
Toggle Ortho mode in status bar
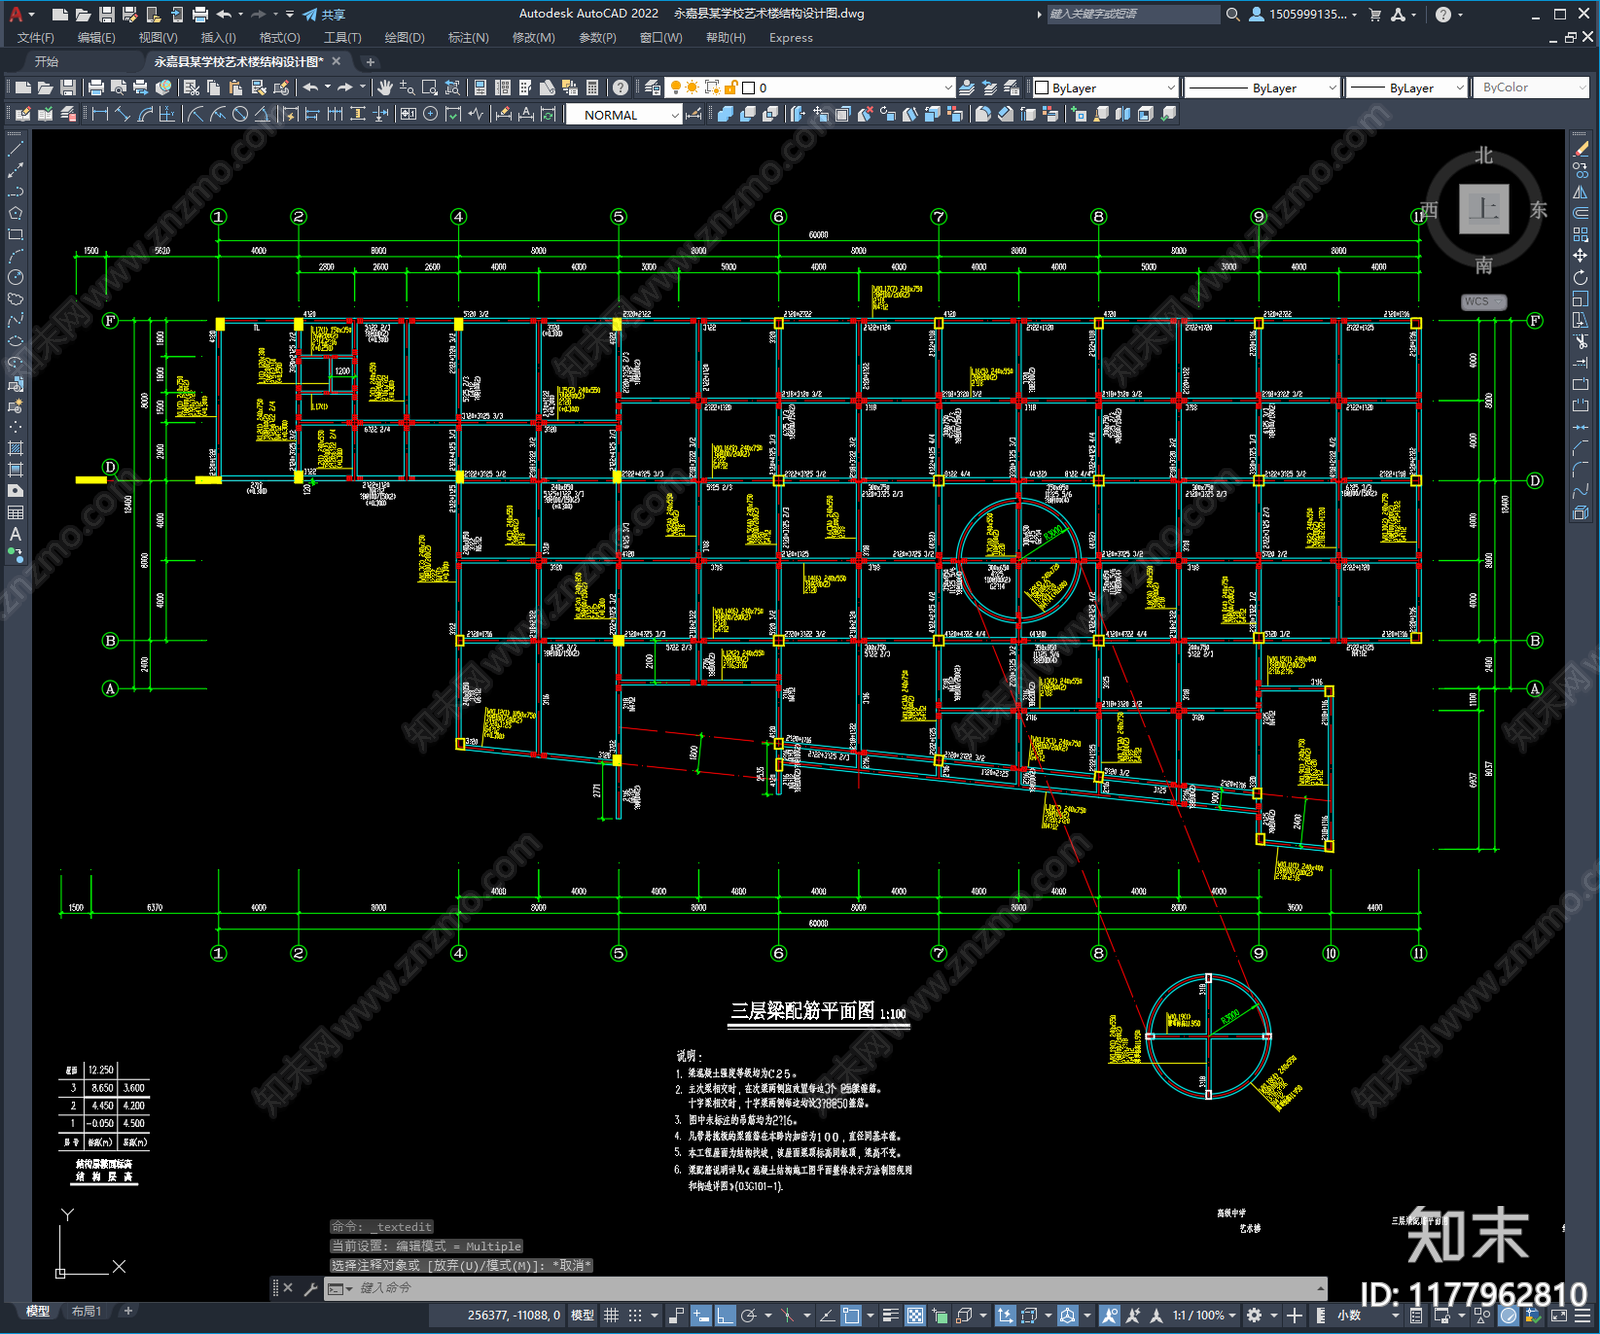coord(725,1315)
